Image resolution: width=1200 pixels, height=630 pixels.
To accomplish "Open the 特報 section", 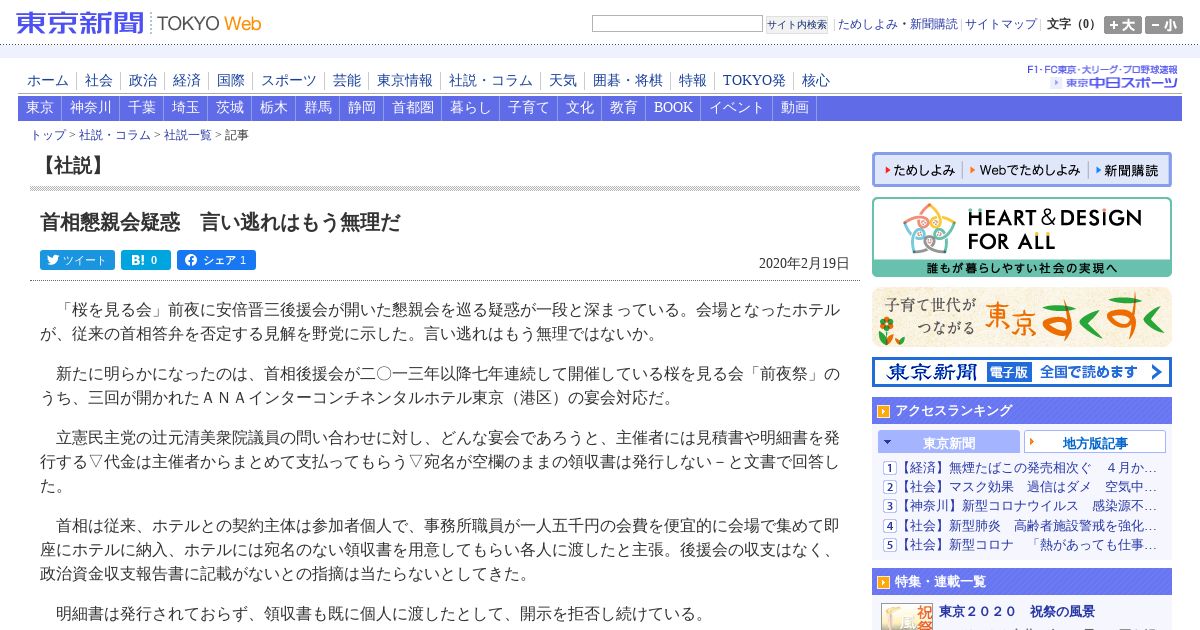I will click(693, 80).
